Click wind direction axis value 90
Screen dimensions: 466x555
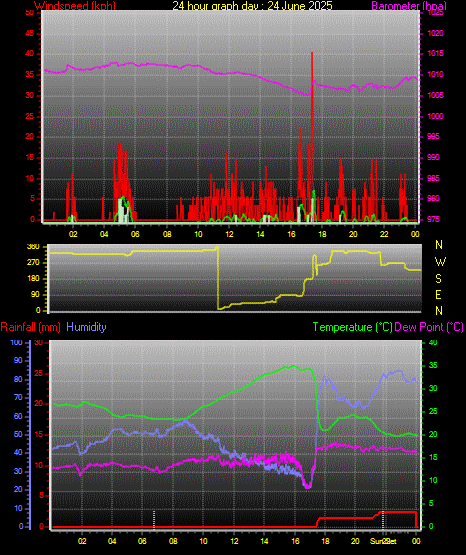pyautogui.click(x=35, y=295)
